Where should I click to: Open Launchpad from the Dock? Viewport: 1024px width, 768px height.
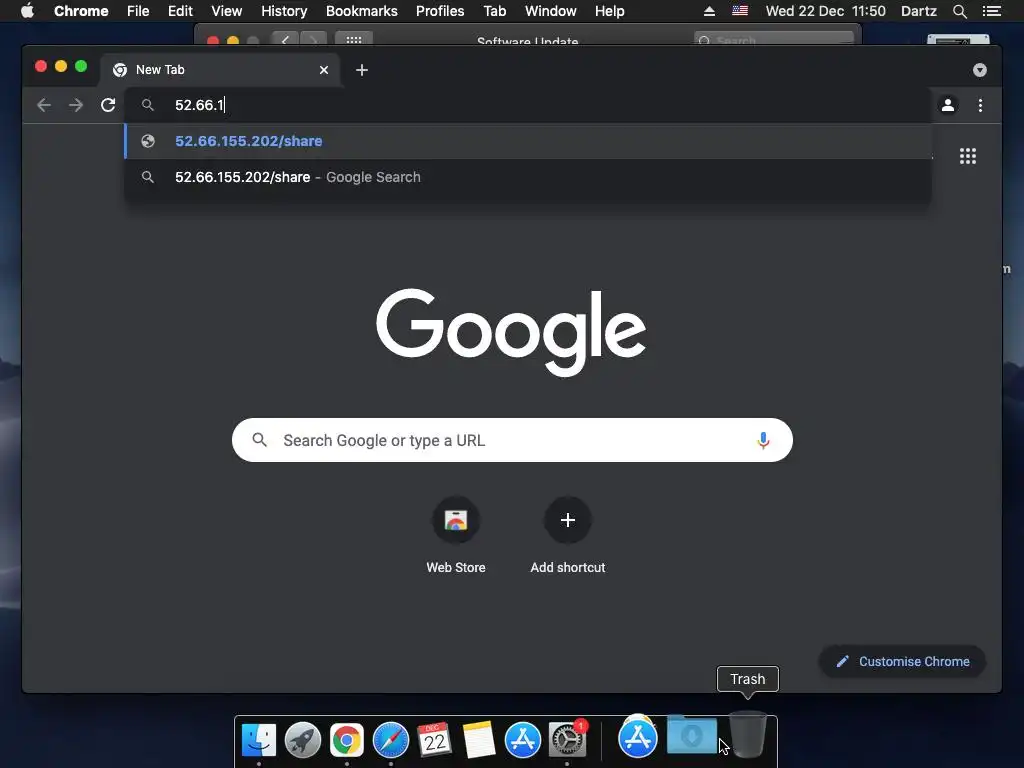click(x=303, y=740)
